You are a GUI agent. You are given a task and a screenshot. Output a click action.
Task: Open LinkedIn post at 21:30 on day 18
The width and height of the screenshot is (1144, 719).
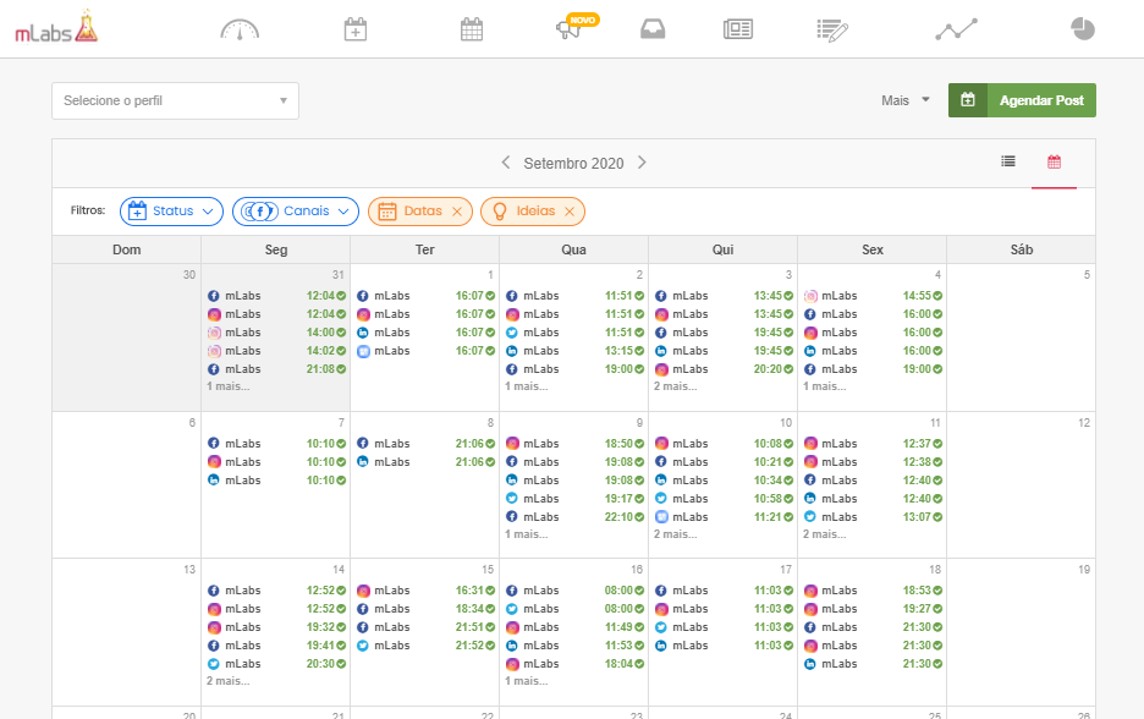coord(873,664)
